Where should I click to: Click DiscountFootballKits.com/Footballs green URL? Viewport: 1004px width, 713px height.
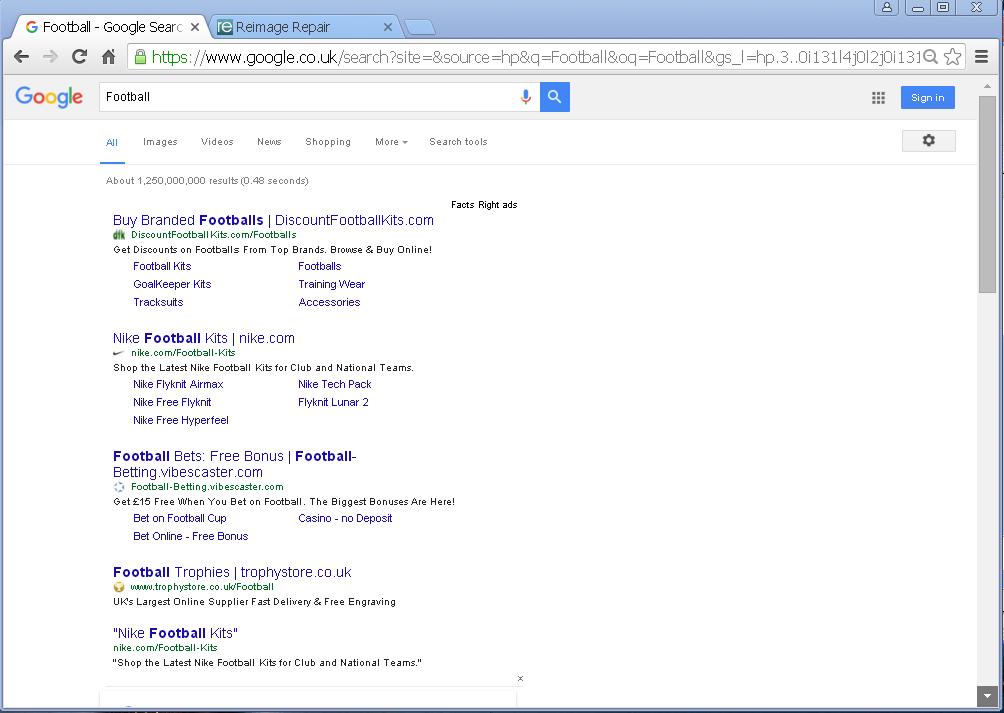pos(214,235)
